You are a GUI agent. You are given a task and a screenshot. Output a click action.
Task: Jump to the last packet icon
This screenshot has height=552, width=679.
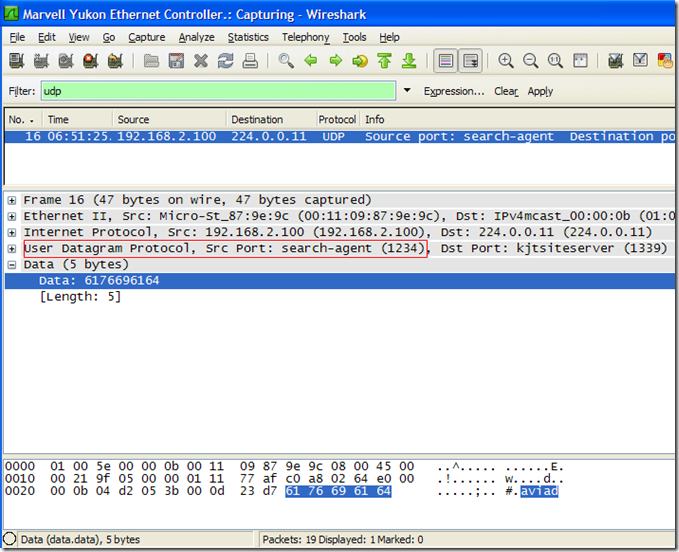pyautogui.click(x=409, y=61)
